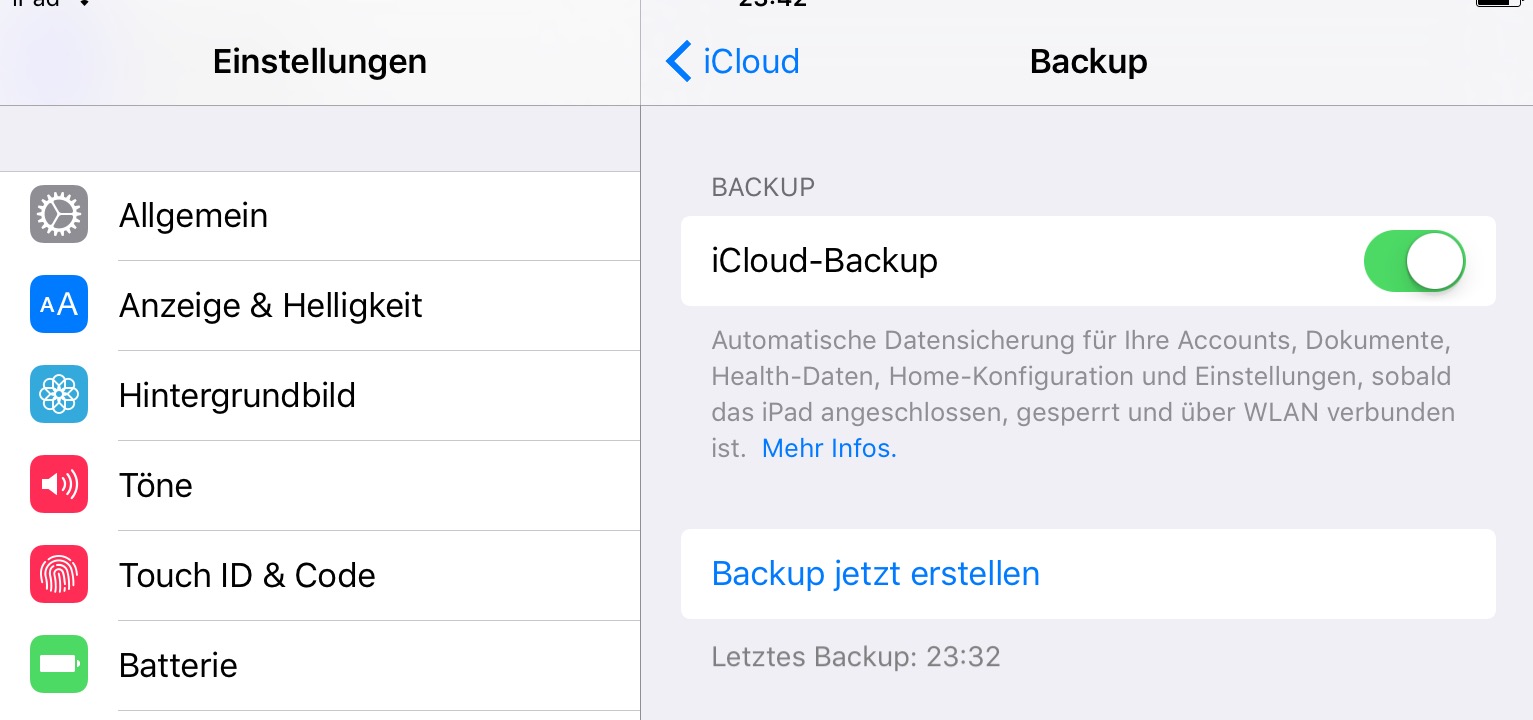
Task: Tap the fingerprint Touch ID icon
Action: pos(59,575)
